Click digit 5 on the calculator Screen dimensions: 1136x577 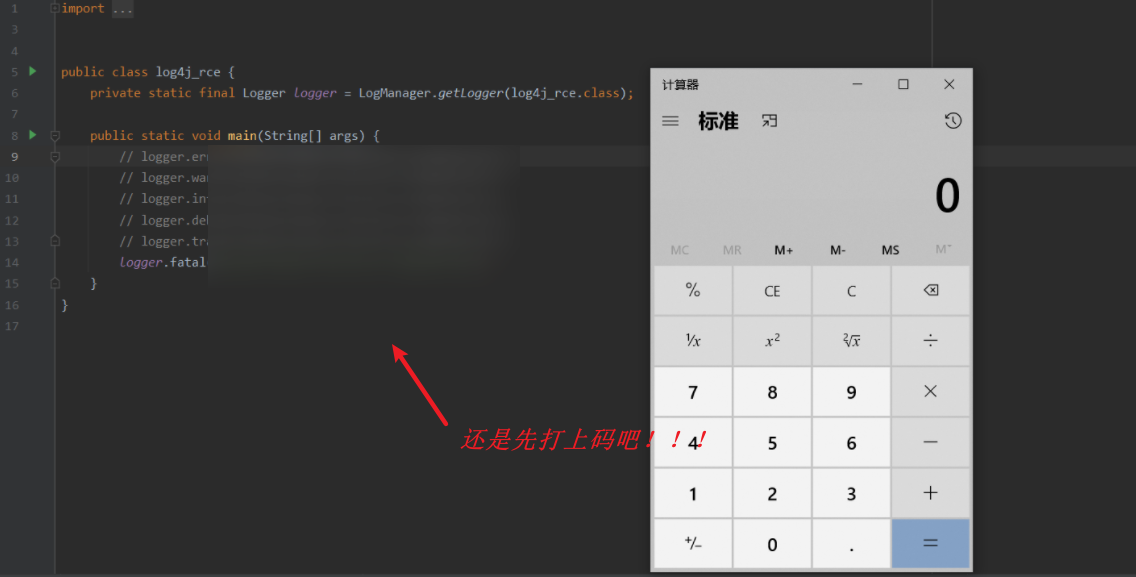772,442
